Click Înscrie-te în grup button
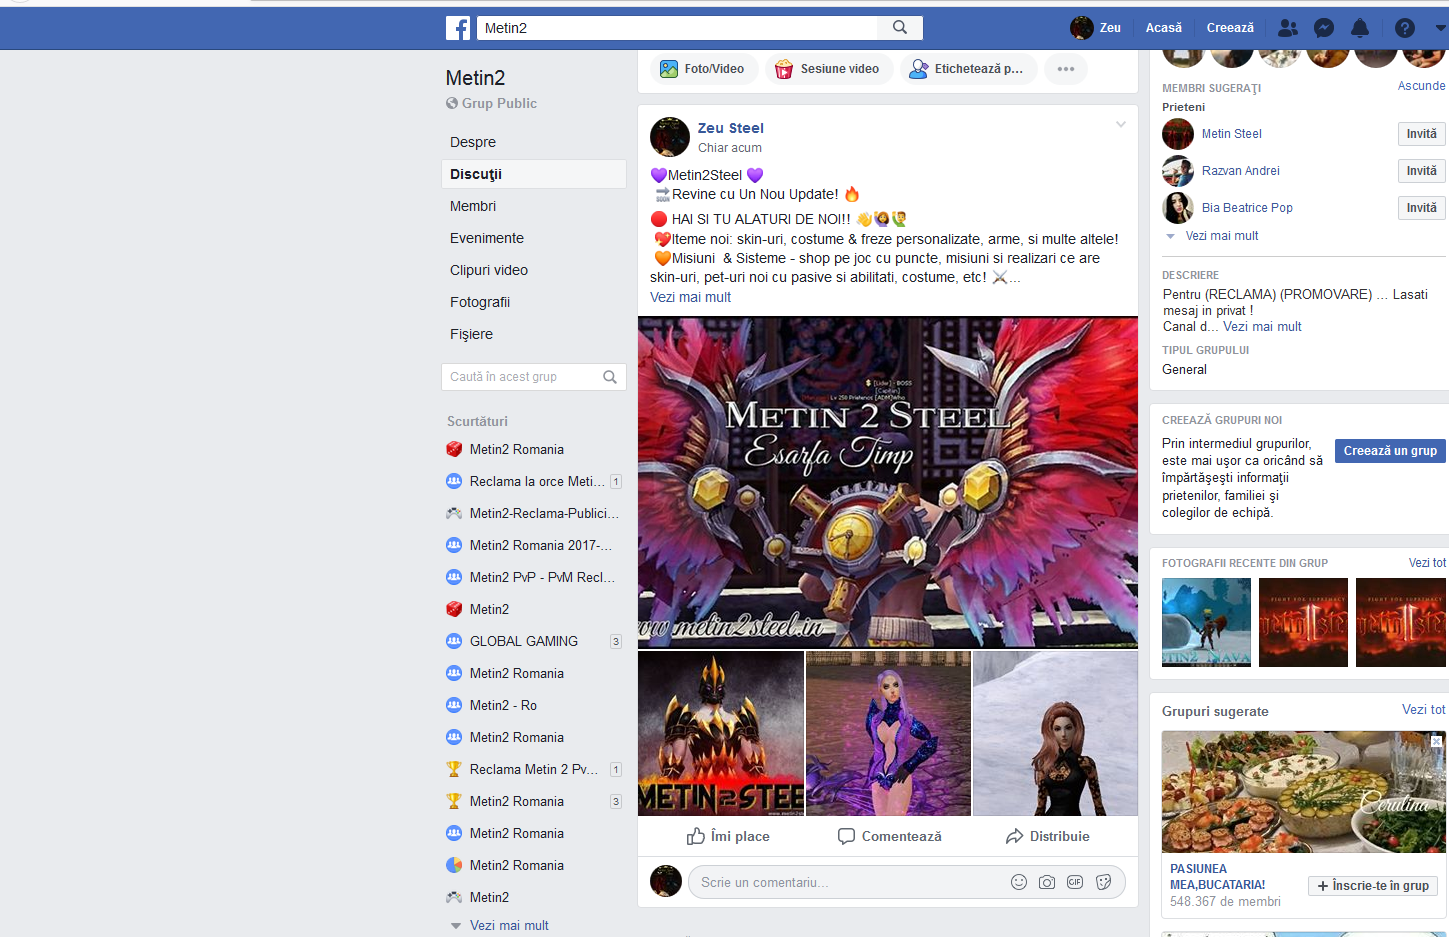 coord(1373,886)
